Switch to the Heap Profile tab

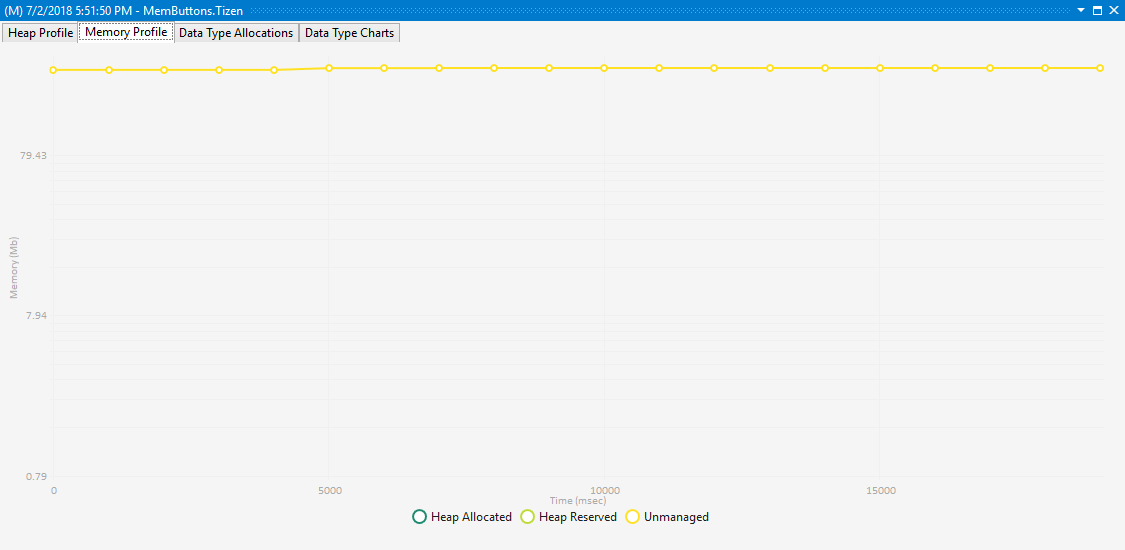pyautogui.click(x=40, y=33)
